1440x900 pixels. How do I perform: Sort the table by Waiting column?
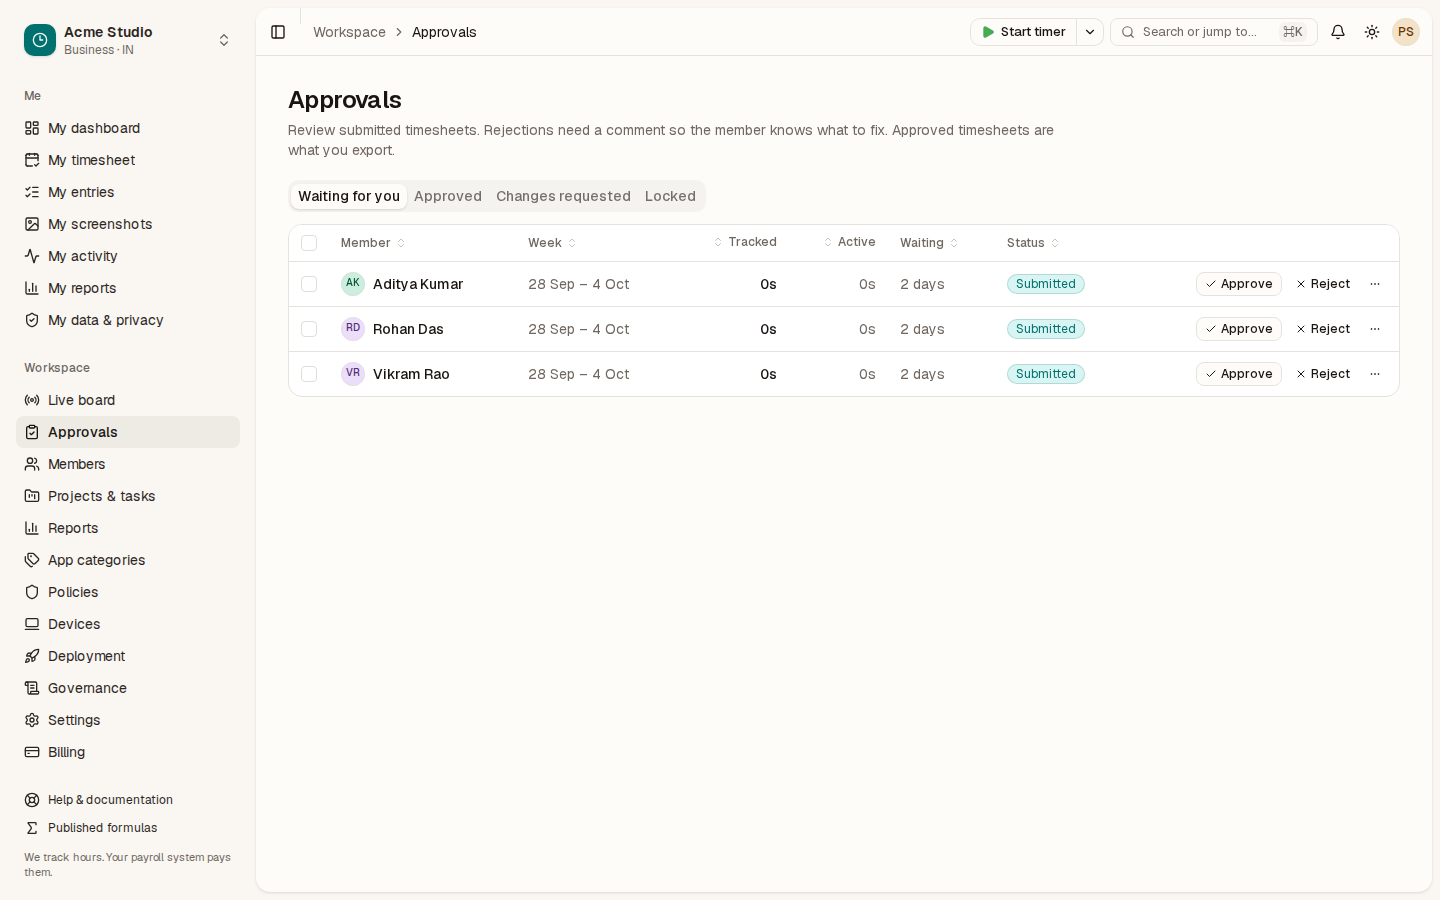[x=929, y=243]
